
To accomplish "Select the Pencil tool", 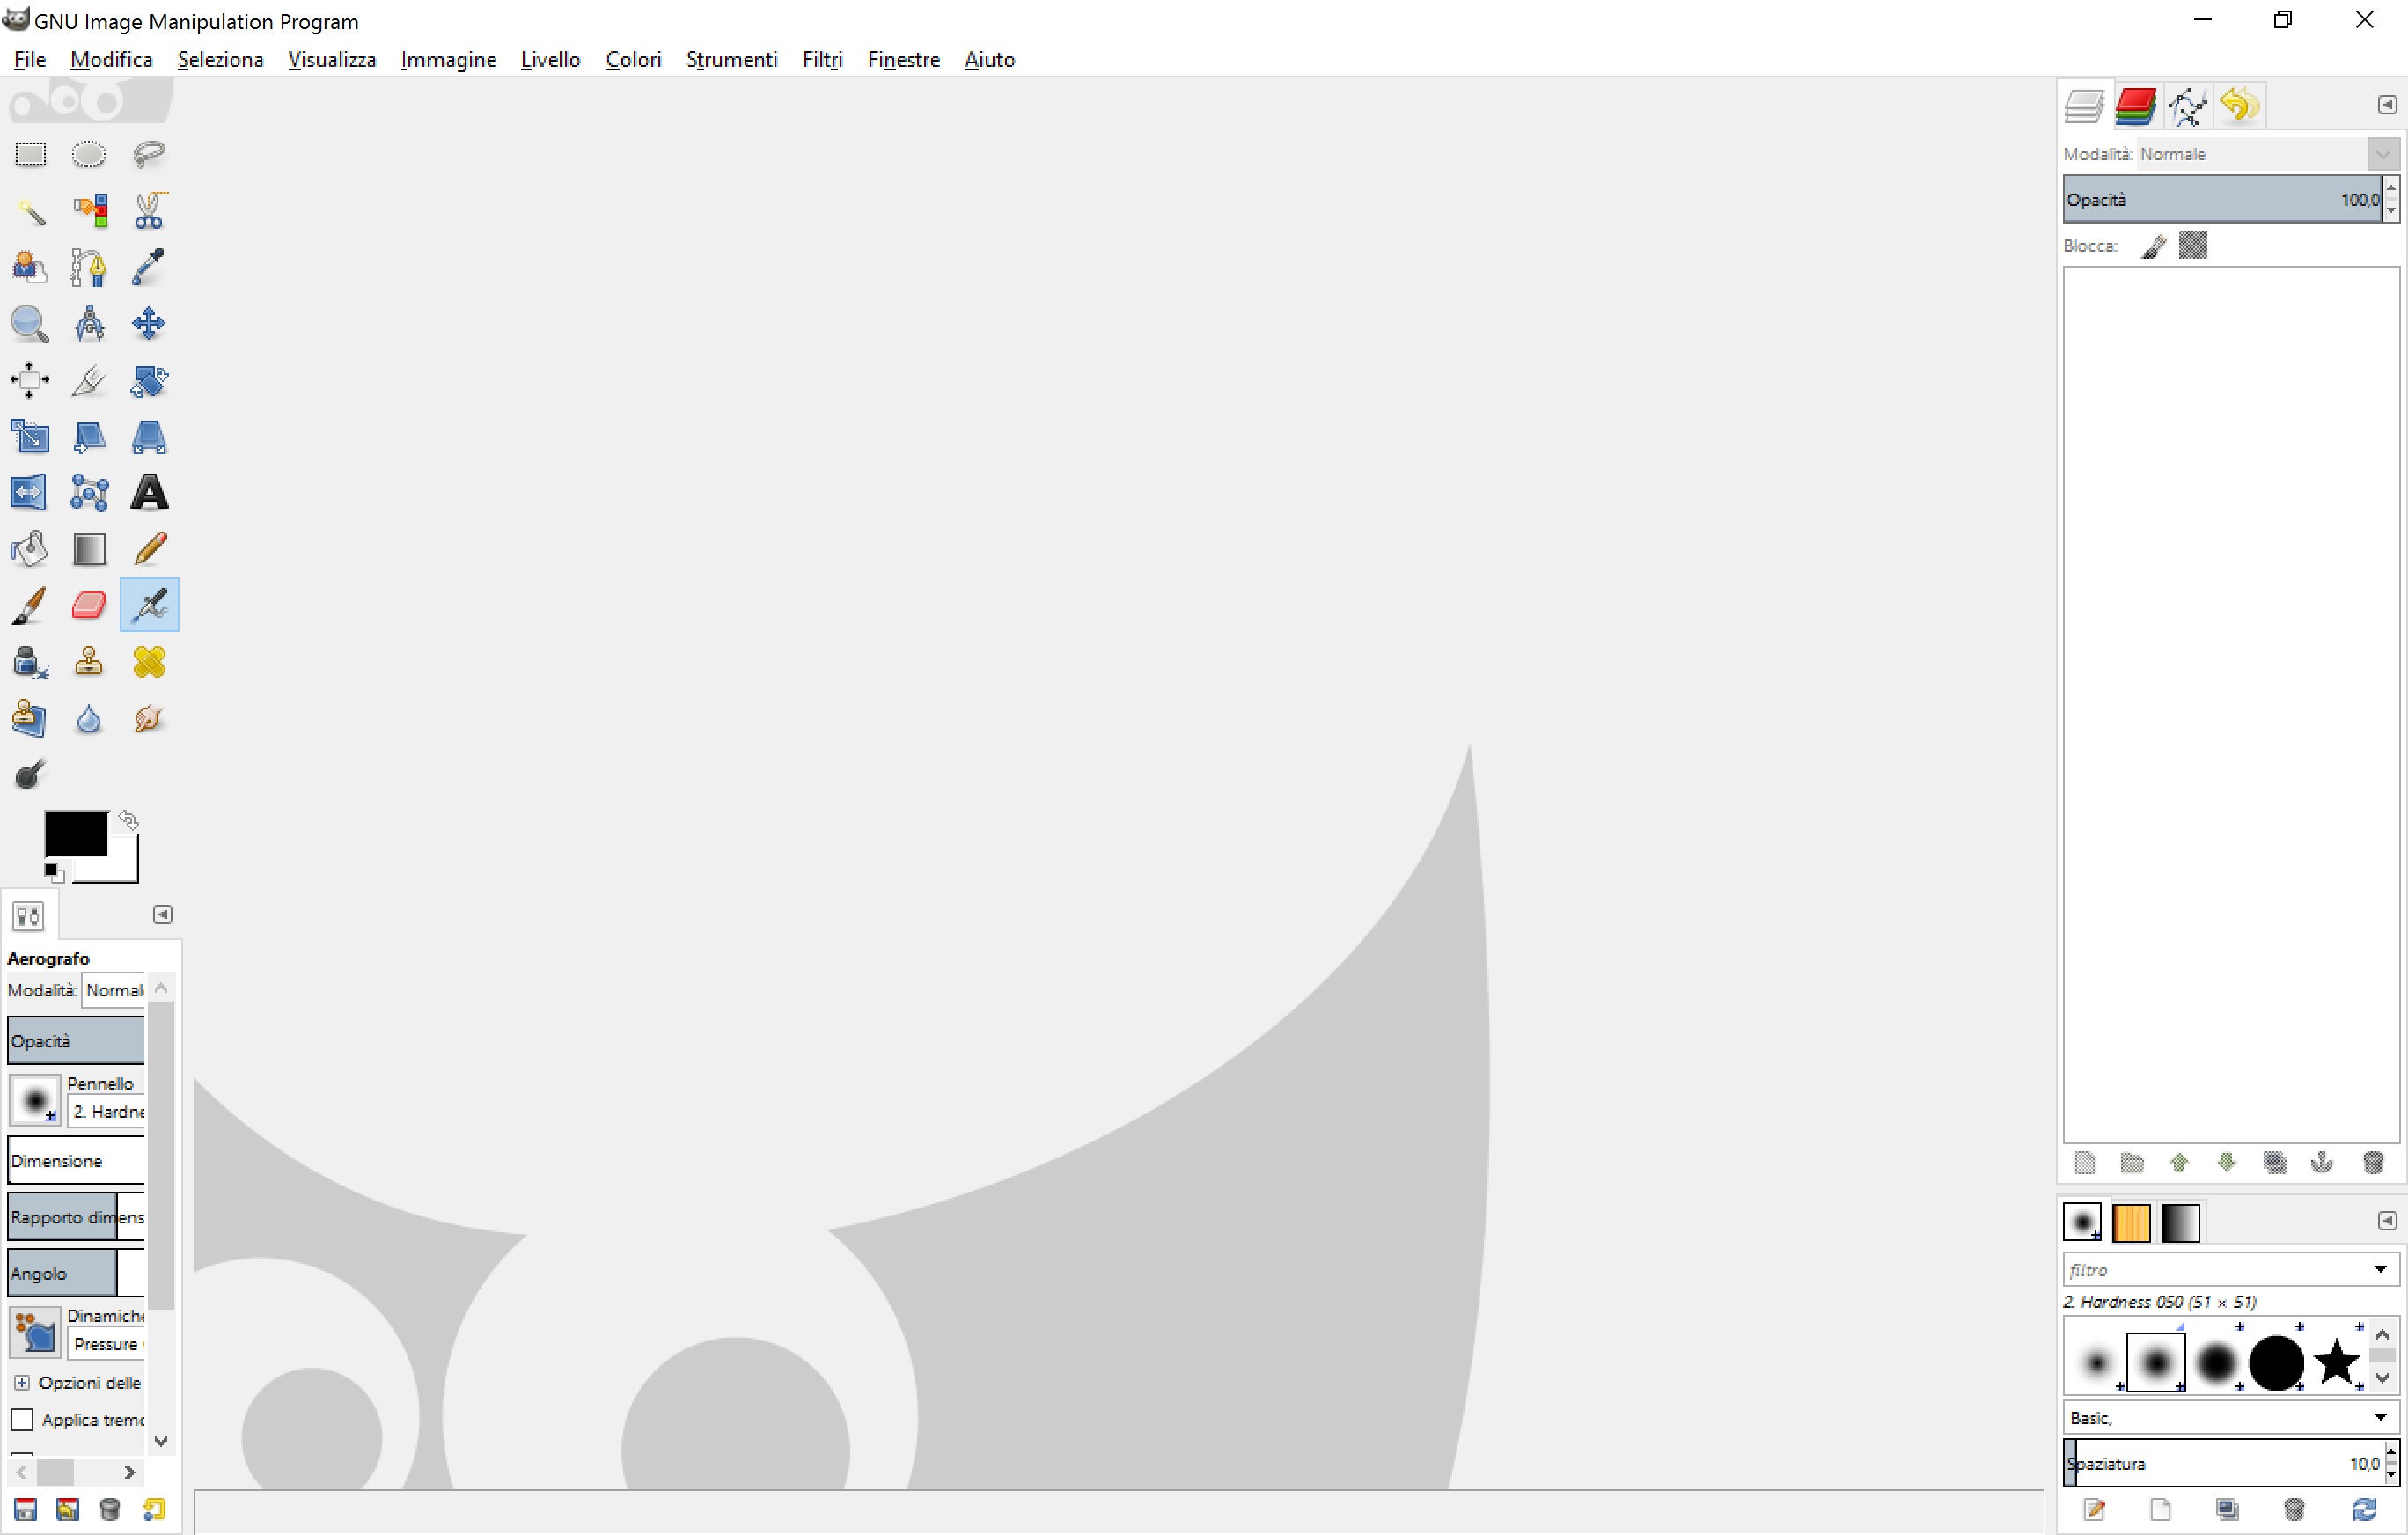I will (x=149, y=548).
